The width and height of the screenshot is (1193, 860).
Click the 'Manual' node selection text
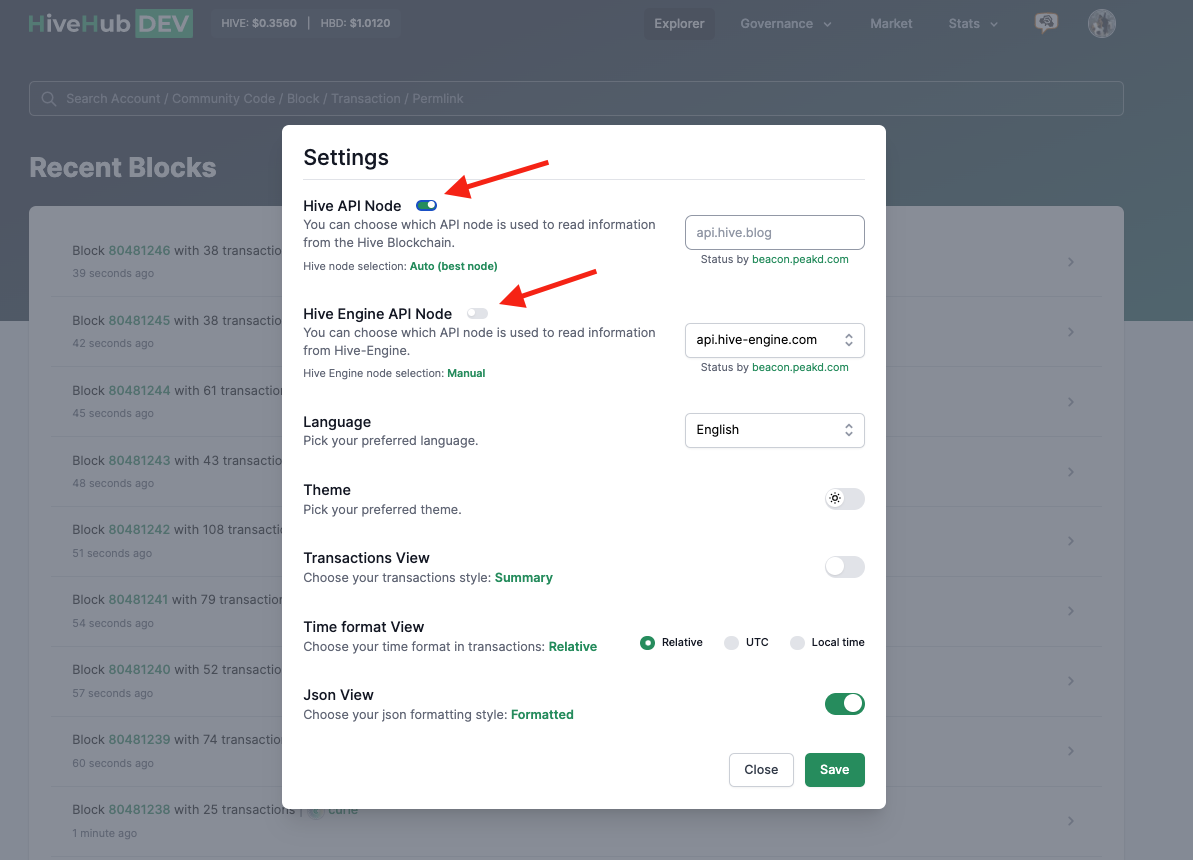click(466, 374)
